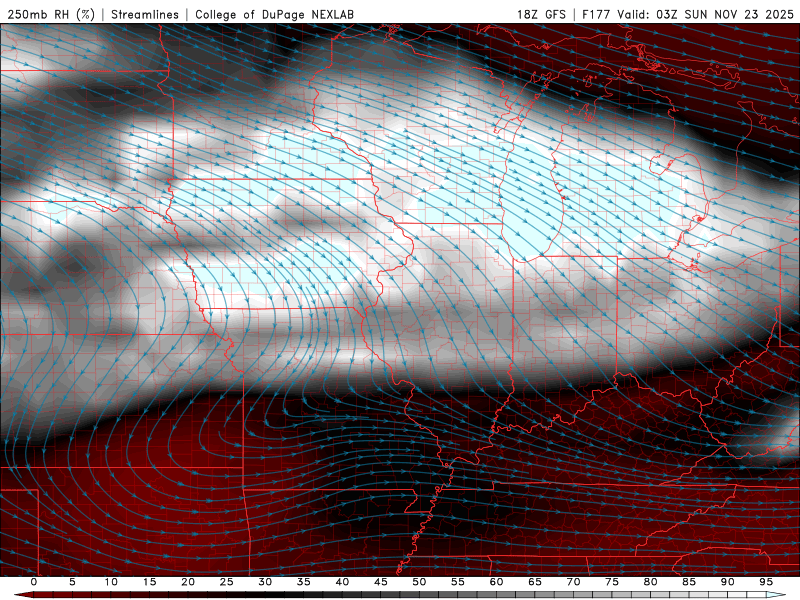Click the '18Z GFS' model label
800x600 pixels.
541,14
